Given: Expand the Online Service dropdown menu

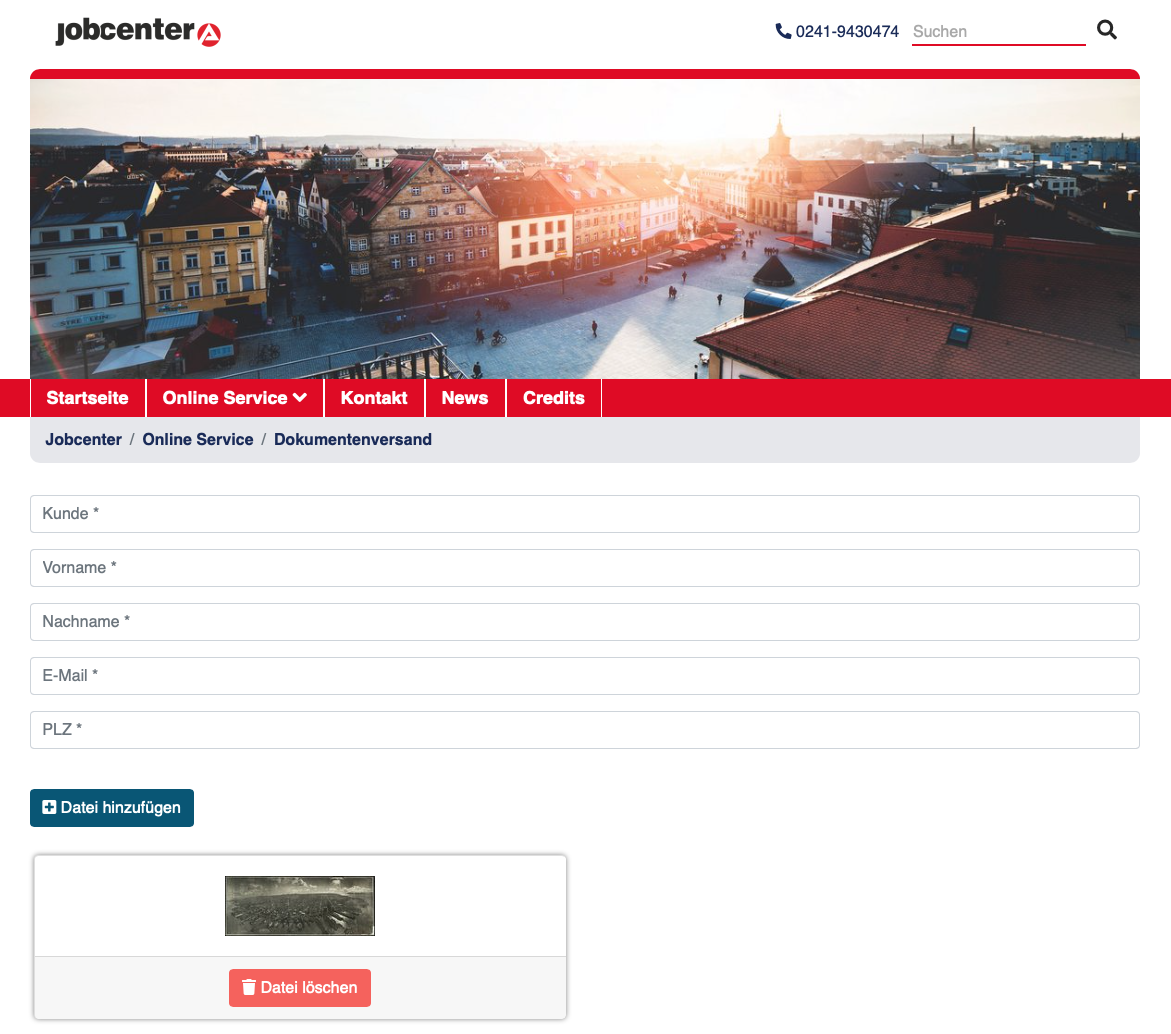Looking at the screenshot, I should tap(234, 398).
